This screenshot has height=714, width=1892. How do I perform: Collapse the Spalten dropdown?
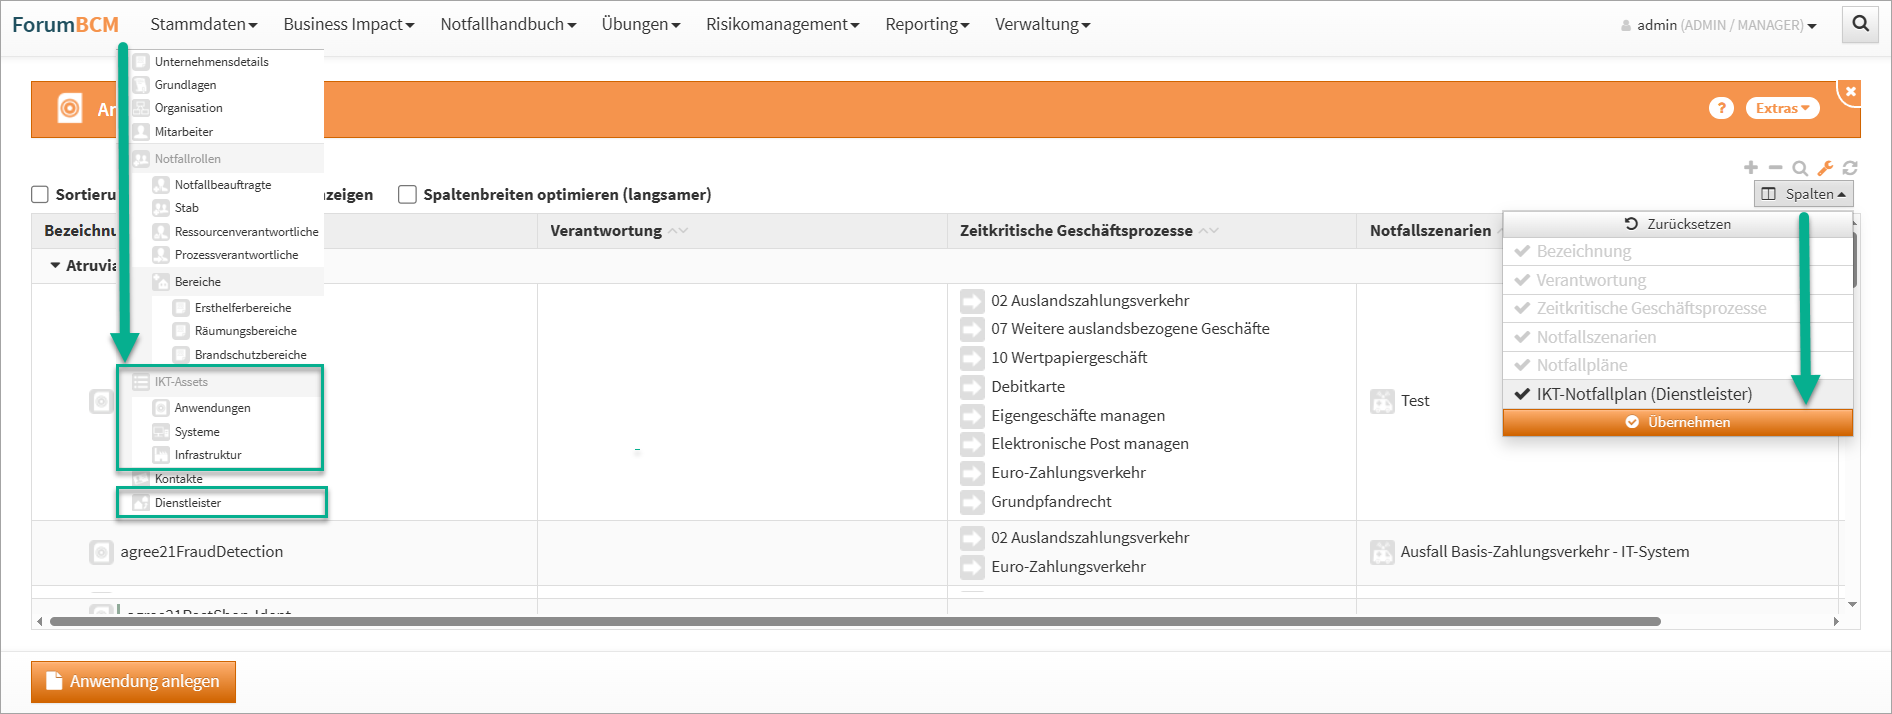point(1803,194)
